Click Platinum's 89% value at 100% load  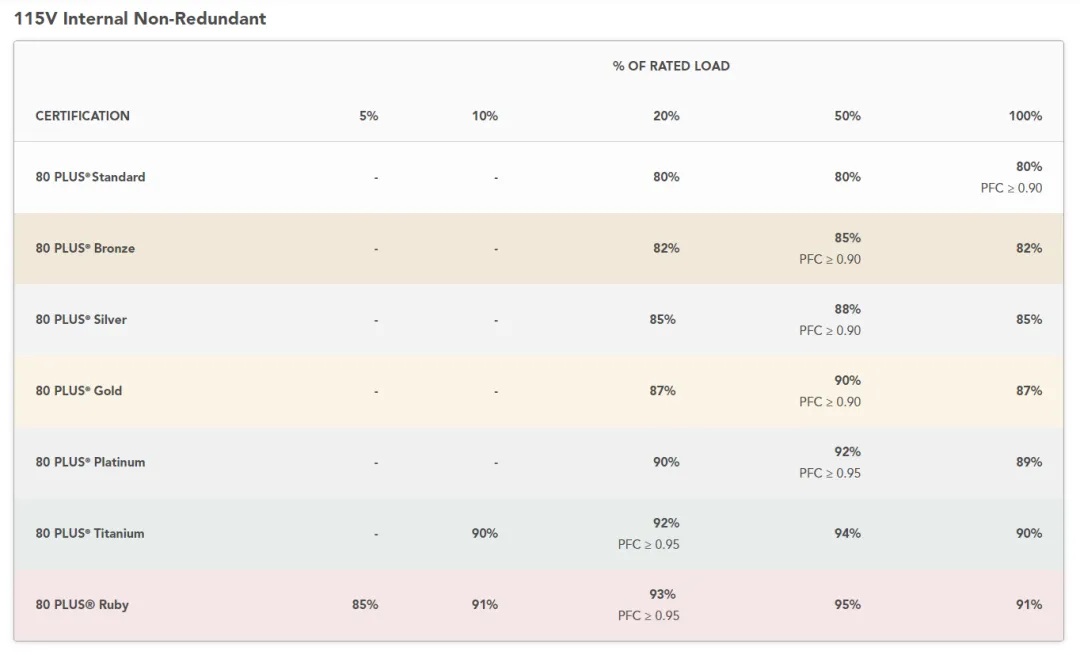tap(1028, 462)
